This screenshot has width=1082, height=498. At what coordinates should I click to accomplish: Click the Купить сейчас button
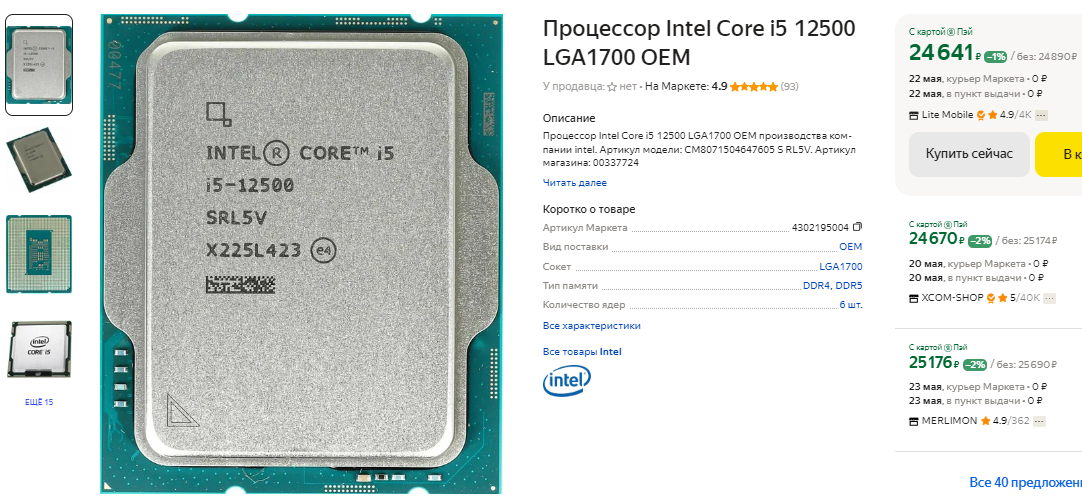tap(969, 154)
